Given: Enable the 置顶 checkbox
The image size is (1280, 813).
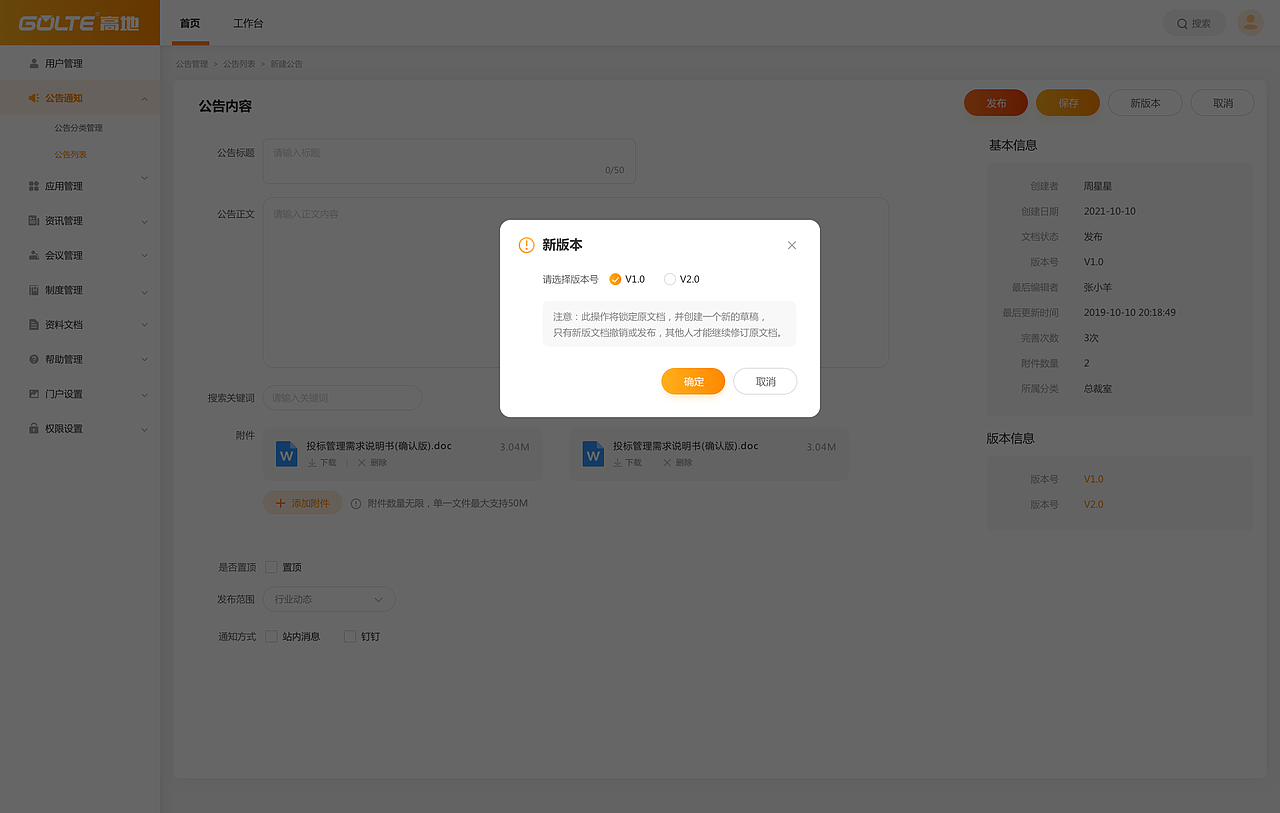Looking at the screenshot, I should (271, 566).
